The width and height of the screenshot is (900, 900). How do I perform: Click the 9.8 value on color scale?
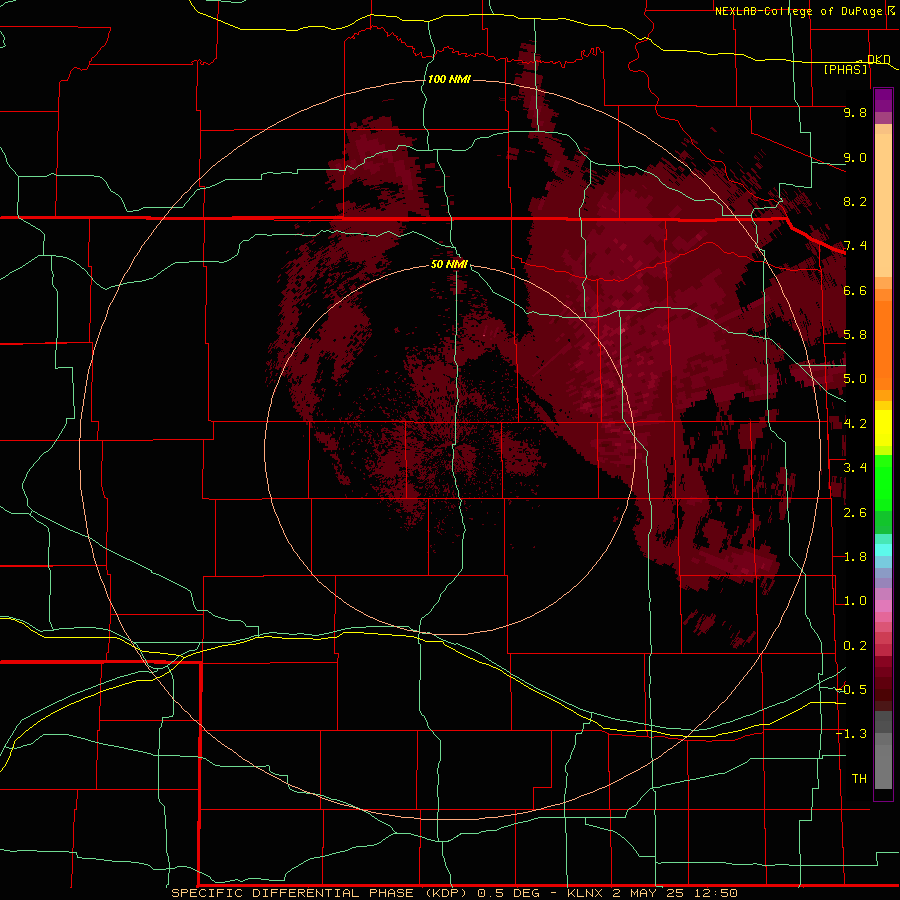click(855, 112)
